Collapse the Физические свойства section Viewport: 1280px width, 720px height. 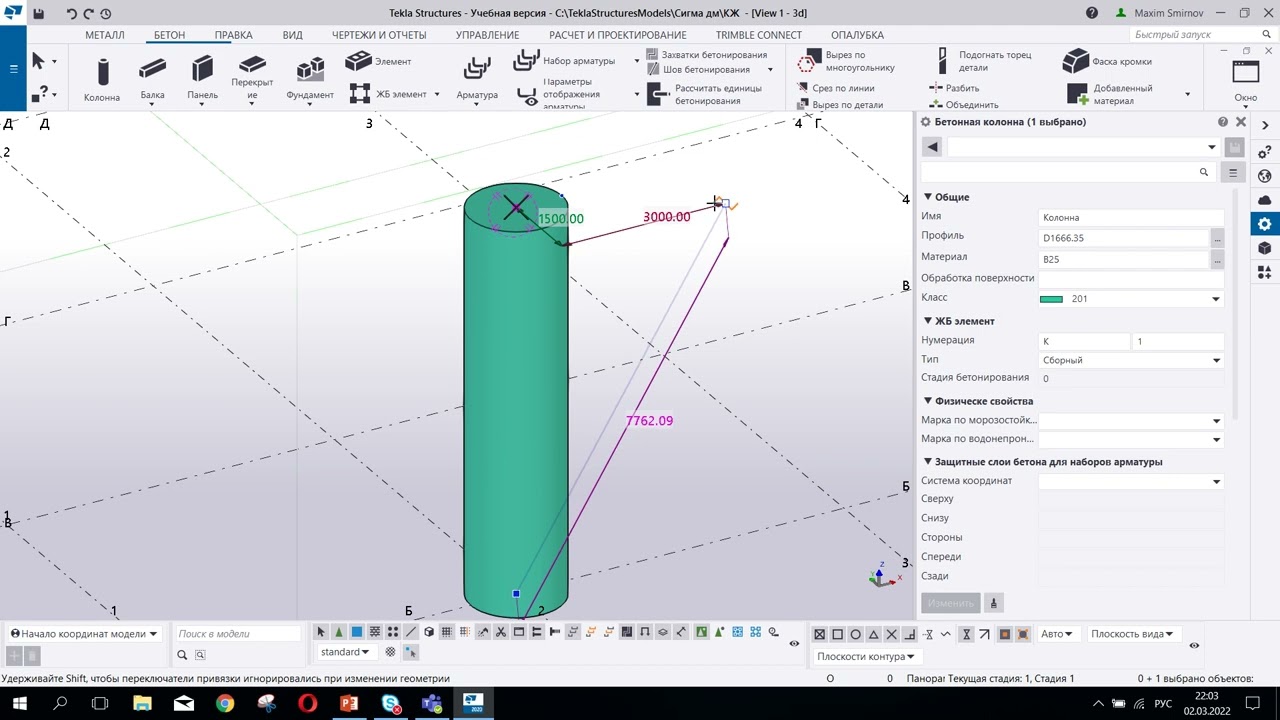click(928, 401)
